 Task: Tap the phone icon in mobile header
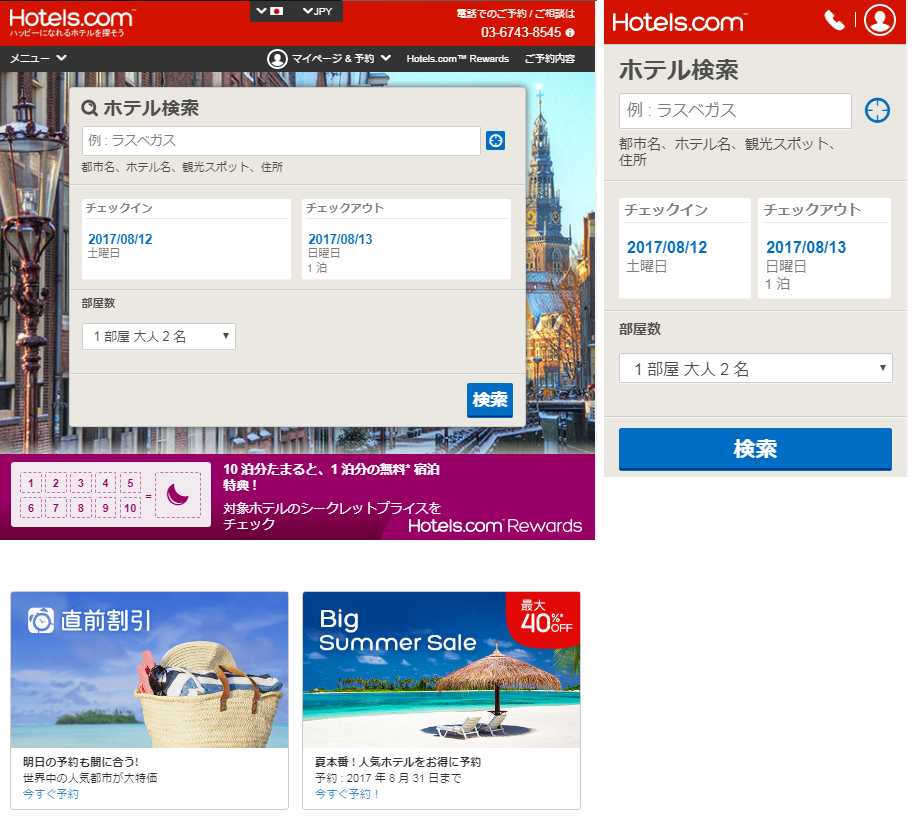[x=834, y=20]
